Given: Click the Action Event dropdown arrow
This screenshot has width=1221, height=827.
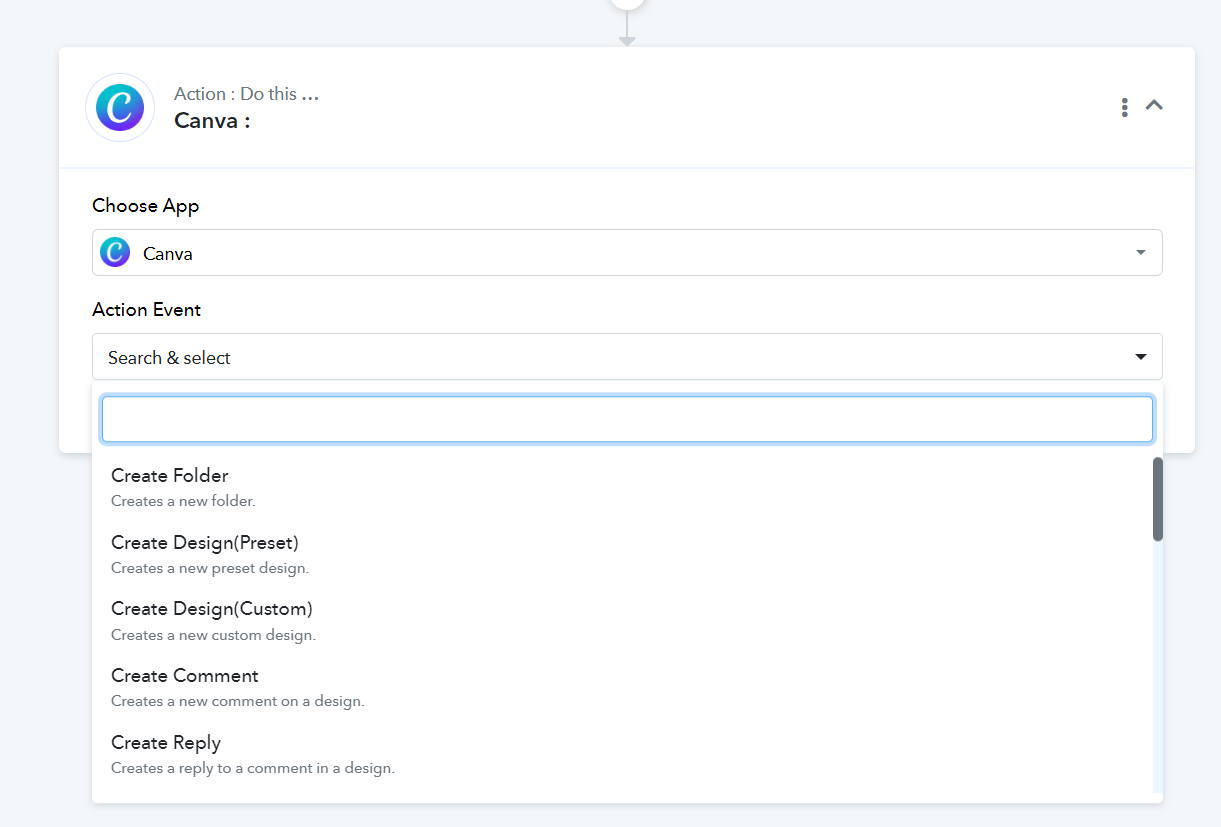Looking at the screenshot, I should tap(1141, 357).
